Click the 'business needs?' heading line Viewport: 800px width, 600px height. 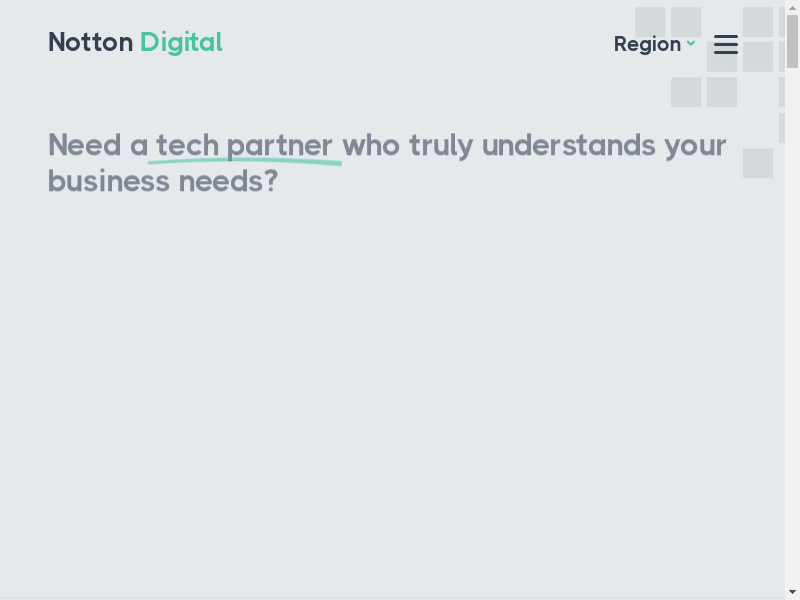163,181
